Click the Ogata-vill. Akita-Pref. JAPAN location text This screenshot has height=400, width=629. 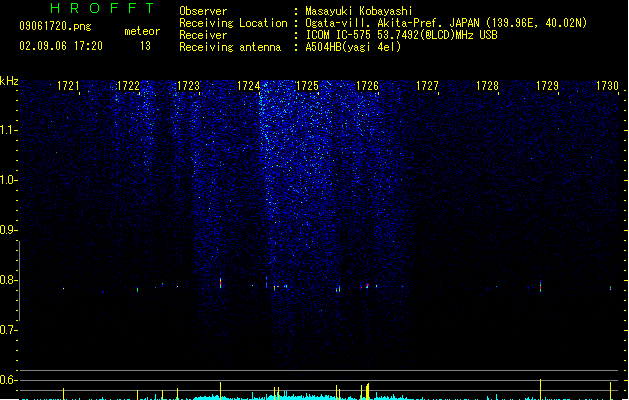446,23
